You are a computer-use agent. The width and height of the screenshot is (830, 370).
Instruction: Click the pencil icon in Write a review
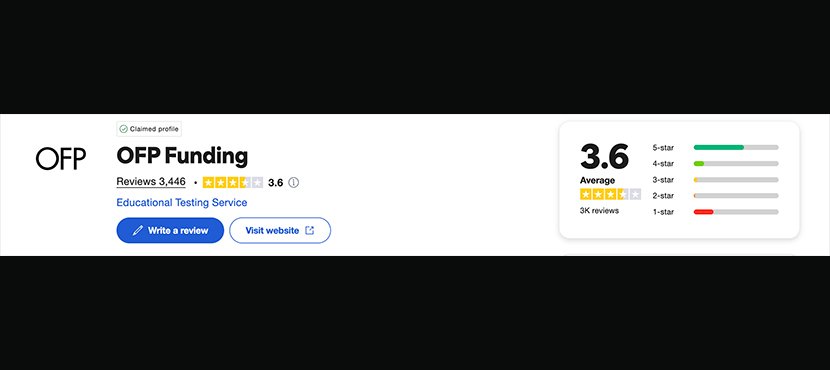click(x=138, y=231)
